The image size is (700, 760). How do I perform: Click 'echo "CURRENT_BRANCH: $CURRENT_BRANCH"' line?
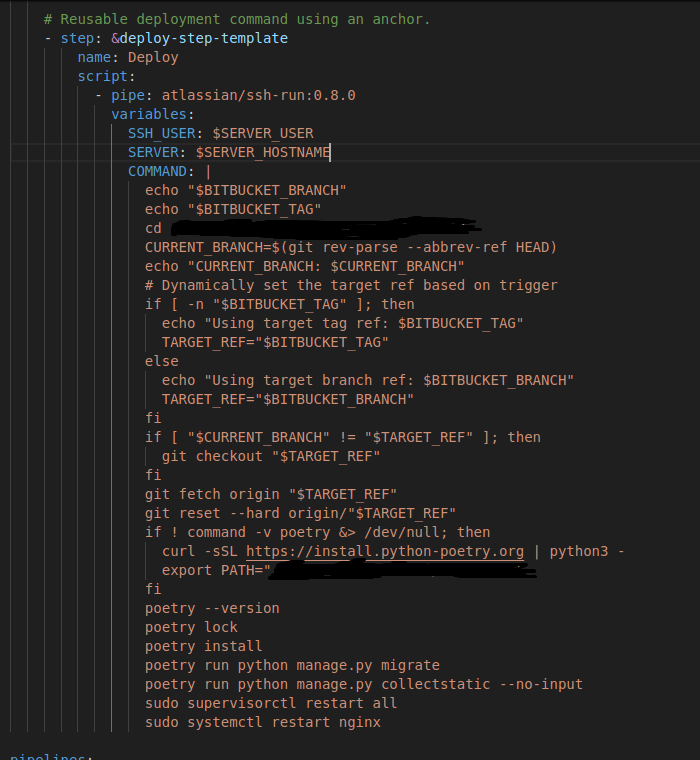point(304,267)
